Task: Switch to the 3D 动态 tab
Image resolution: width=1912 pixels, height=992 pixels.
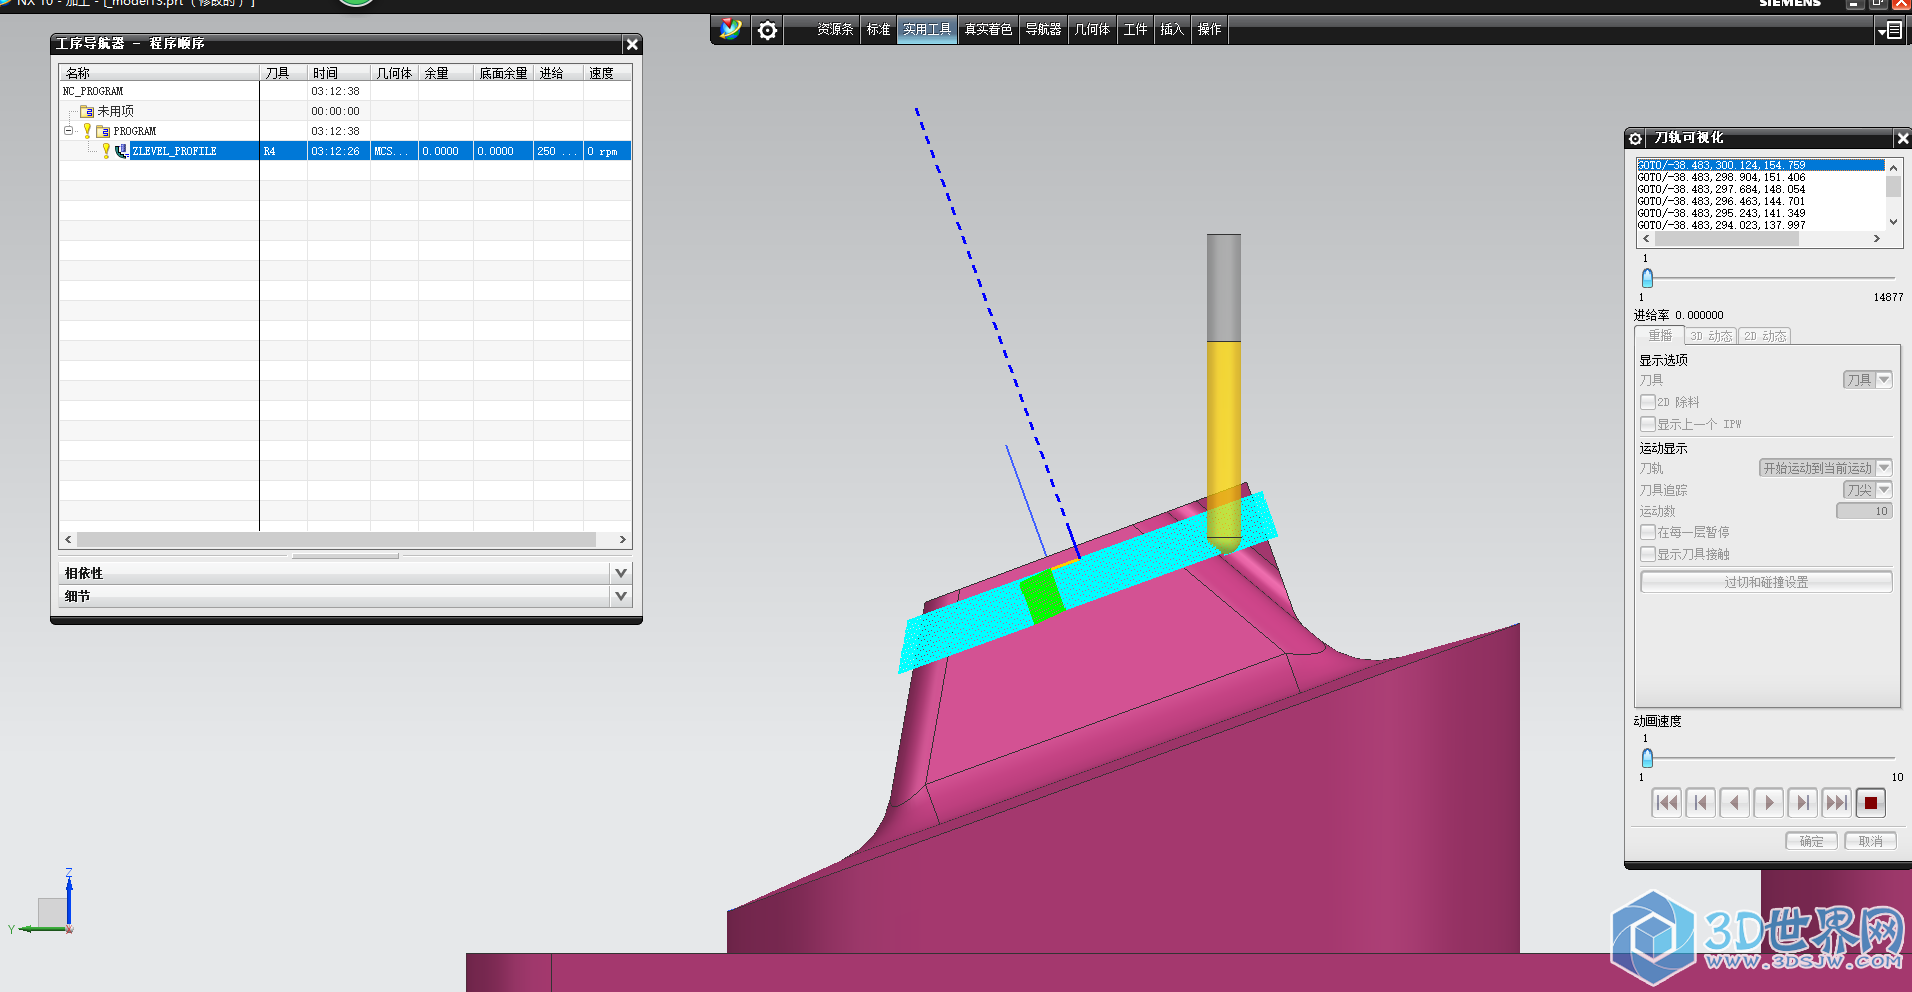Action: (1711, 336)
